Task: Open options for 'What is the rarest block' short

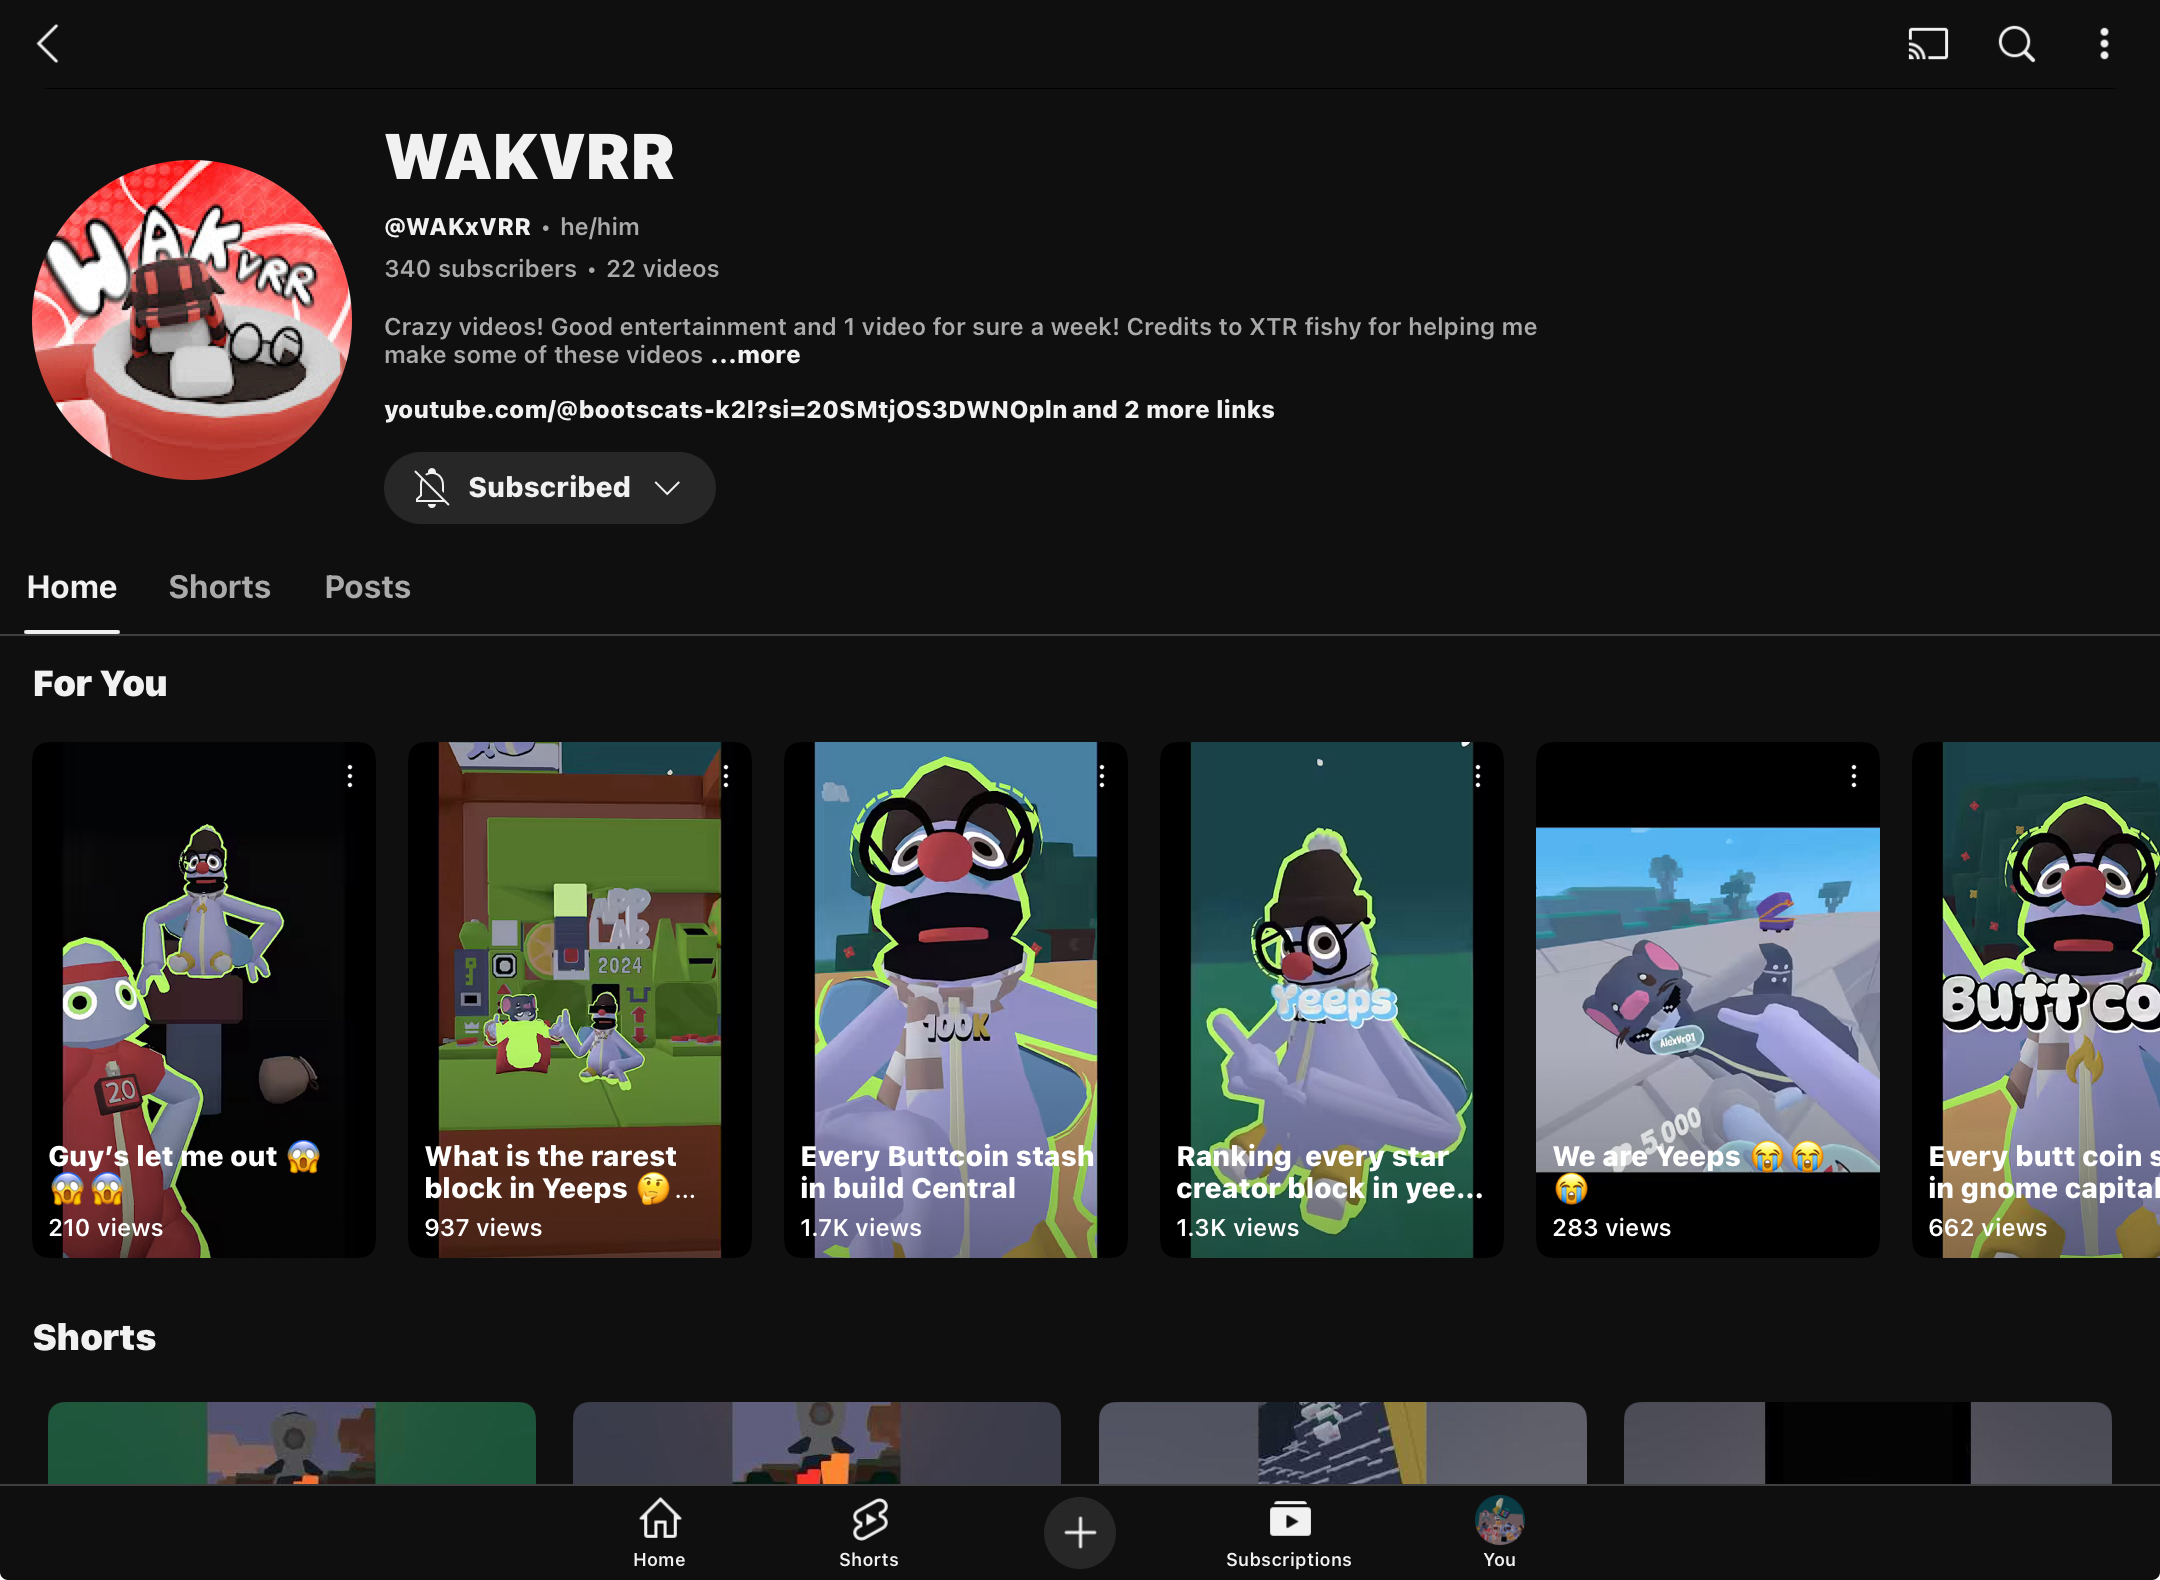Action: point(726,776)
